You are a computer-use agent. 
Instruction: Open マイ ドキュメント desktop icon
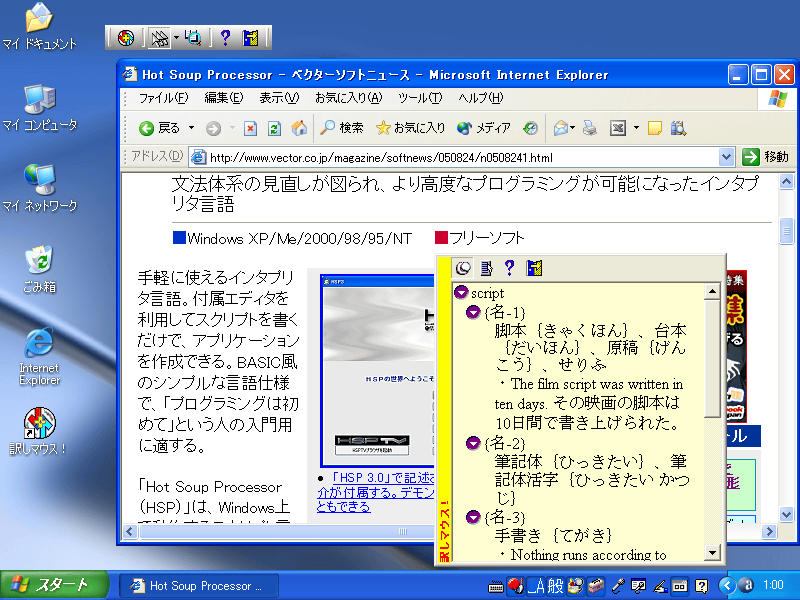click(39, 26)
